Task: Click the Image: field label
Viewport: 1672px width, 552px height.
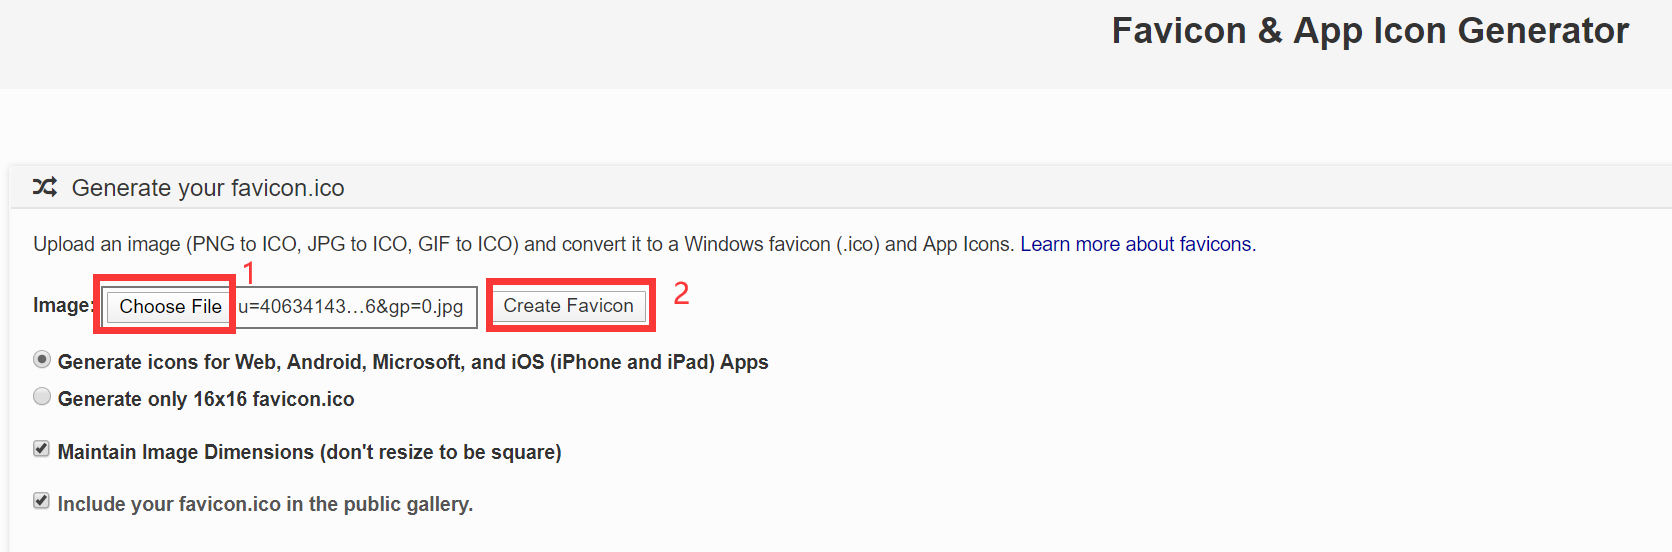Action: coord(62,305)
